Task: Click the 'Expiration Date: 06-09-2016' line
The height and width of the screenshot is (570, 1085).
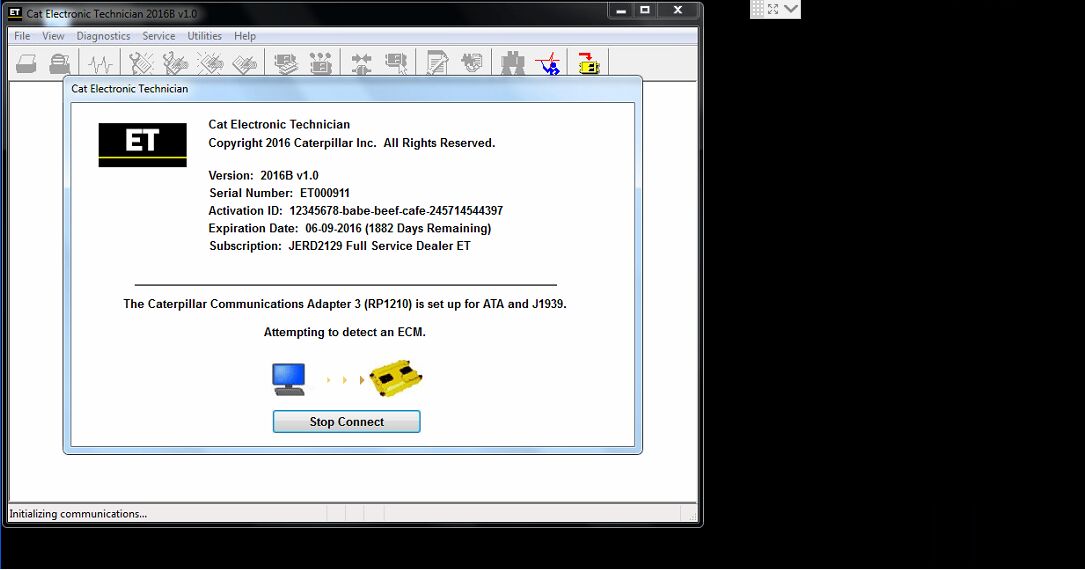Action: click(349, 228)
